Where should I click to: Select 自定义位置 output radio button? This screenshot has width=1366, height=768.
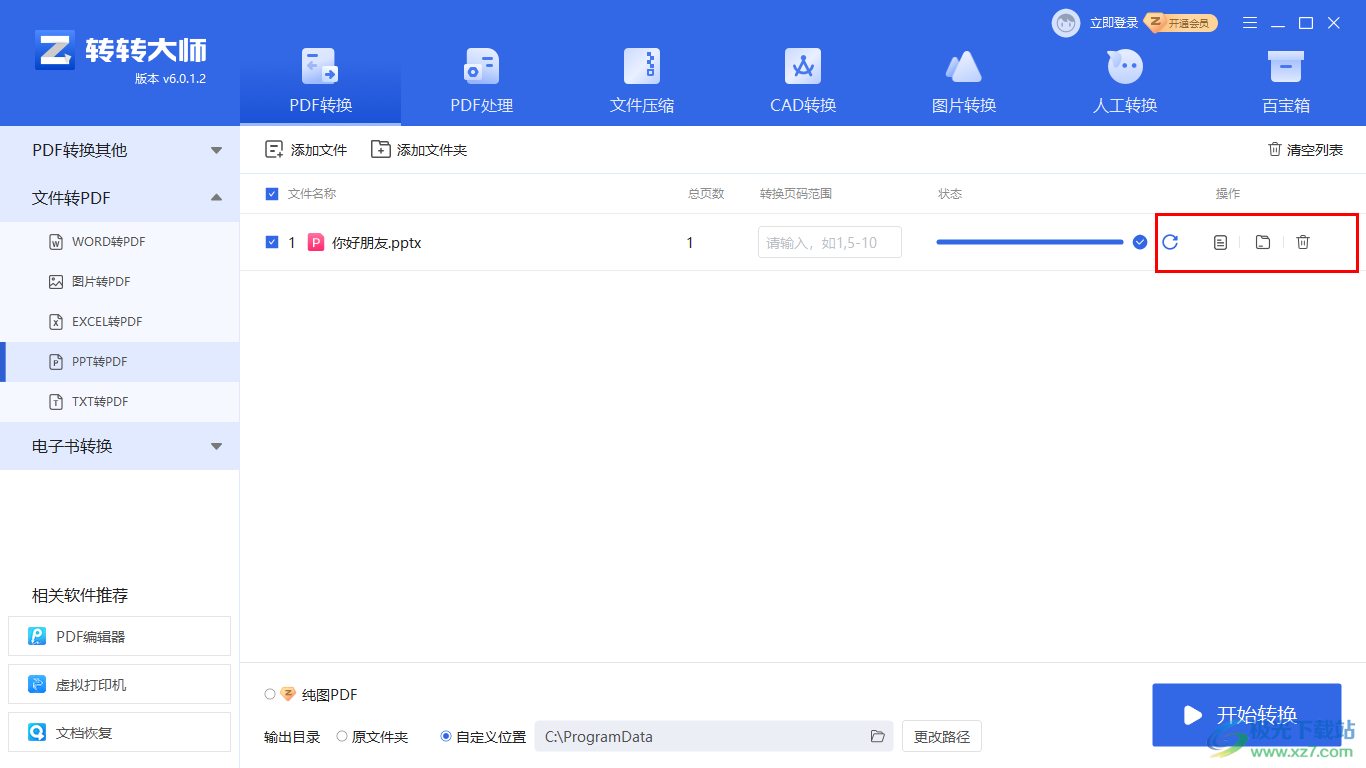pyautogui.click(x=446, y=737)
